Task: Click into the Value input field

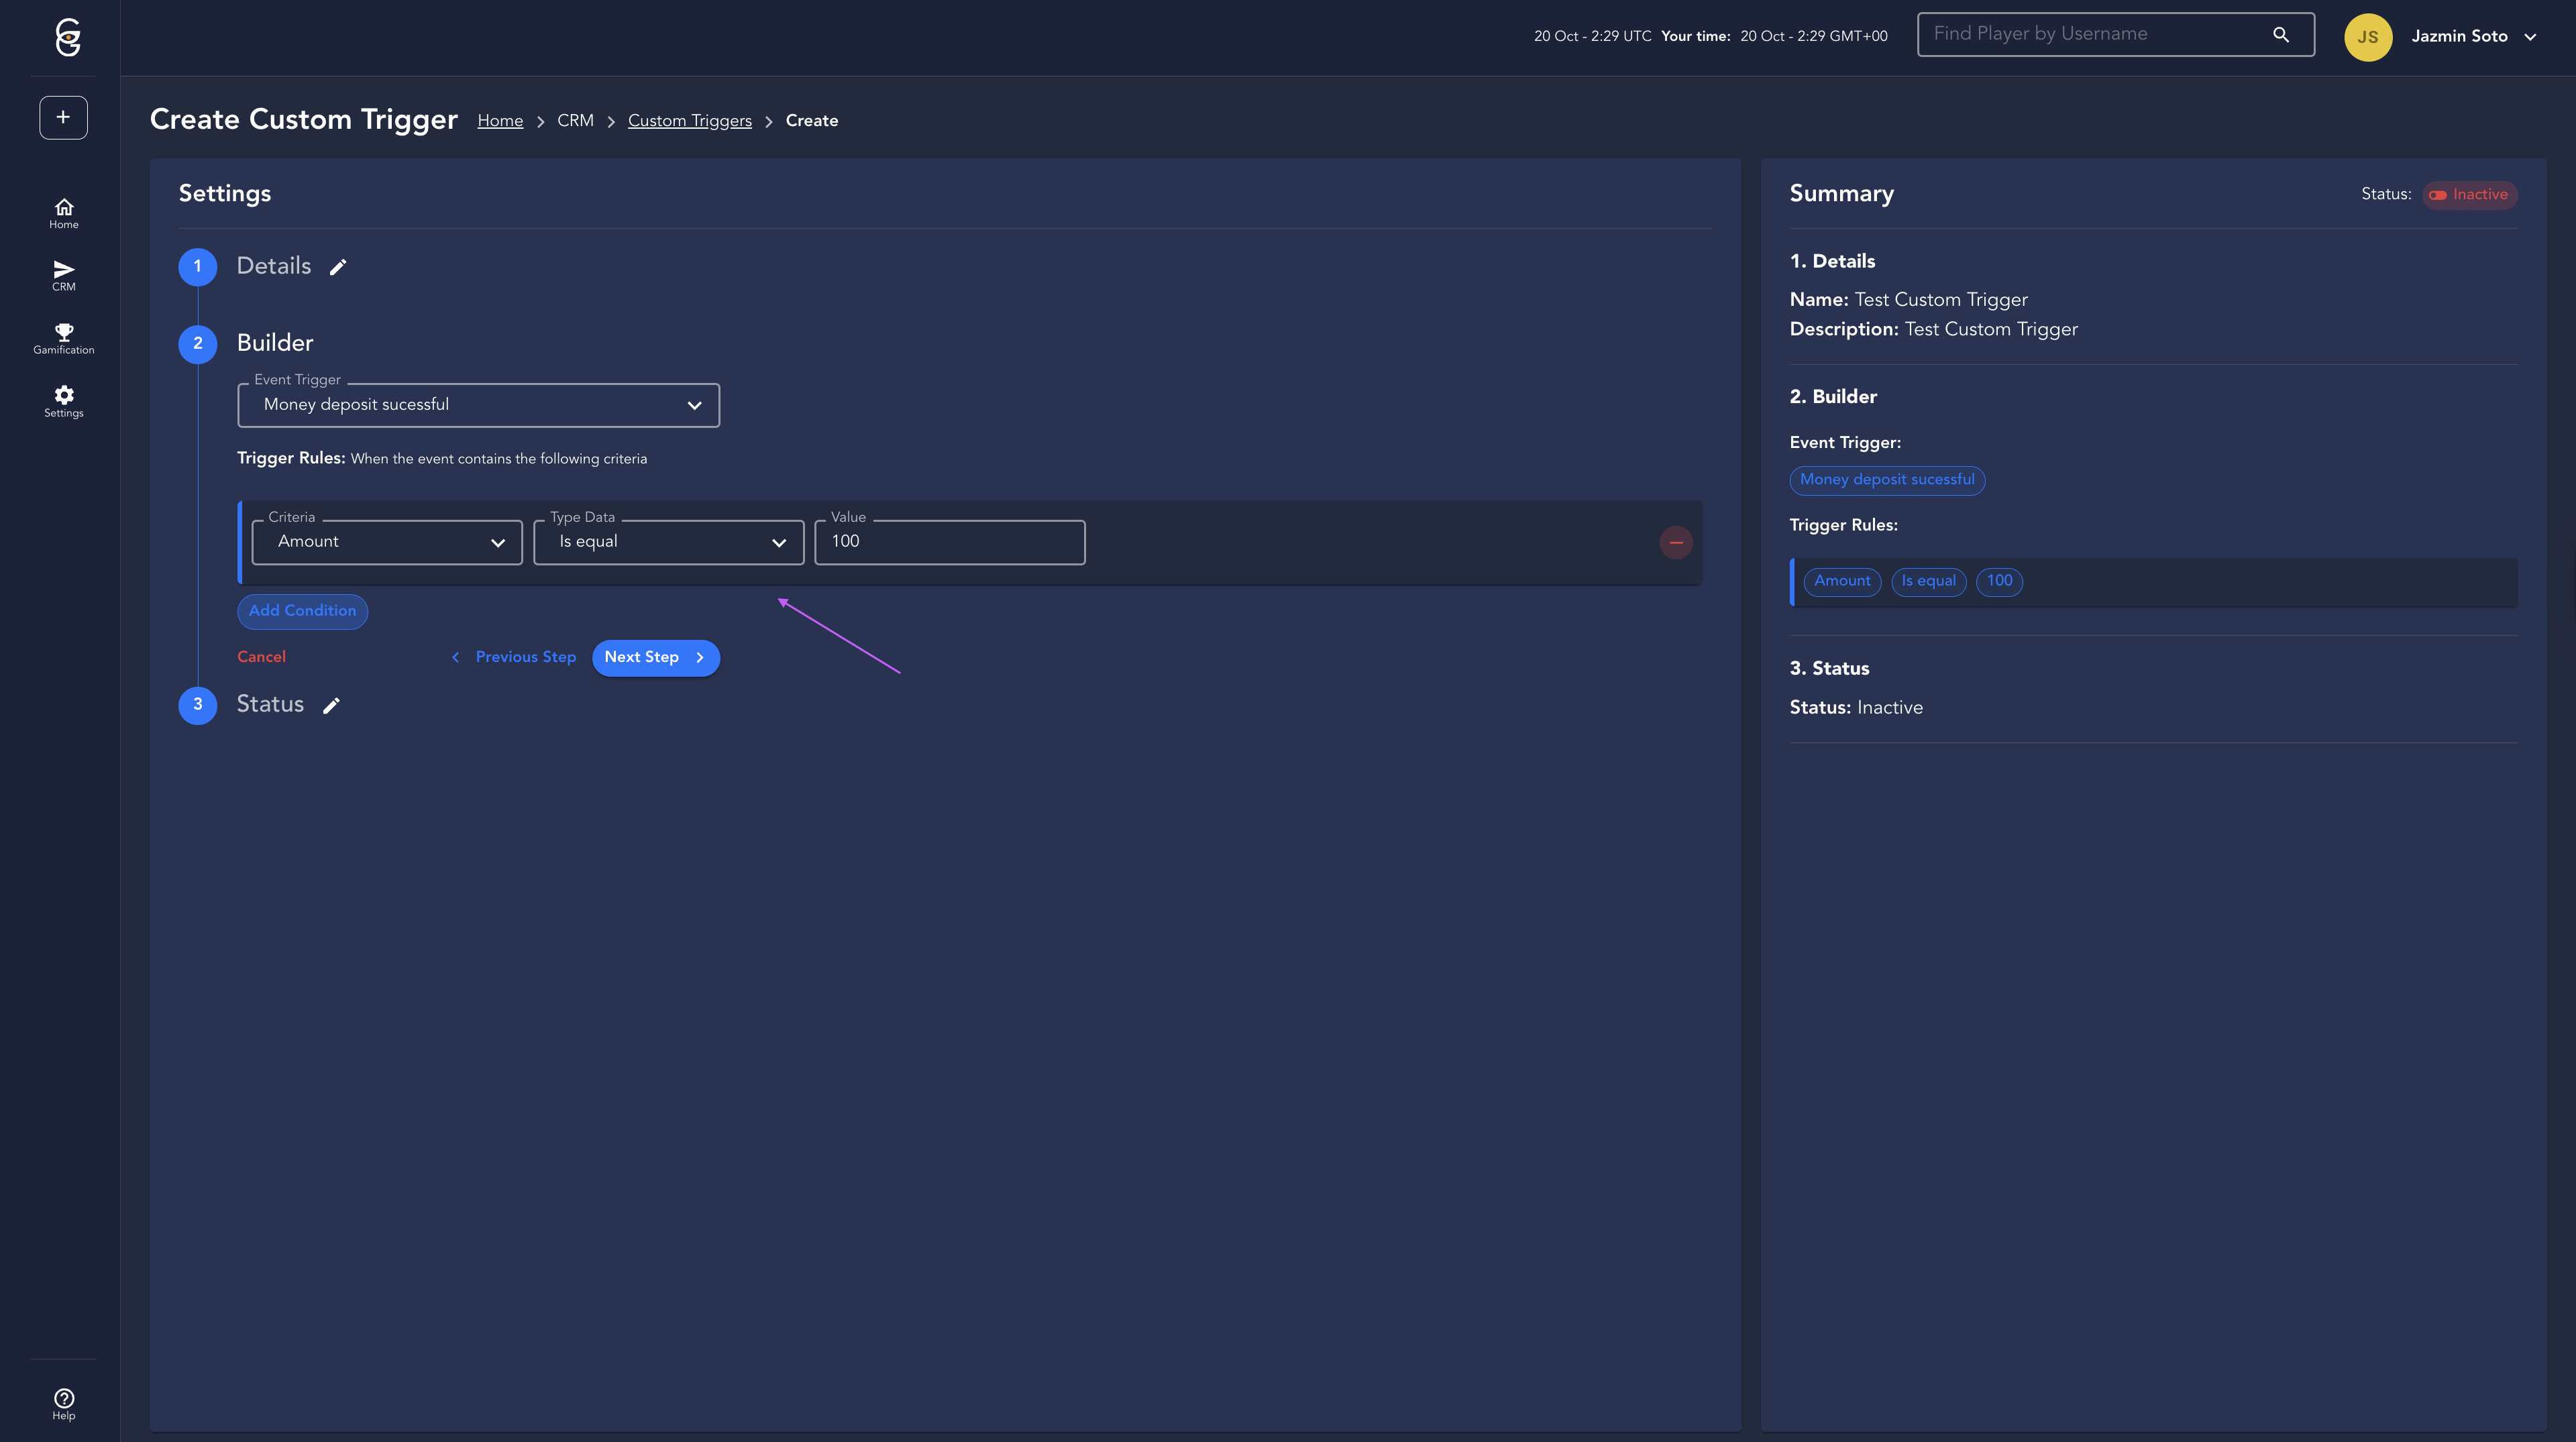Action: [949, 542]
